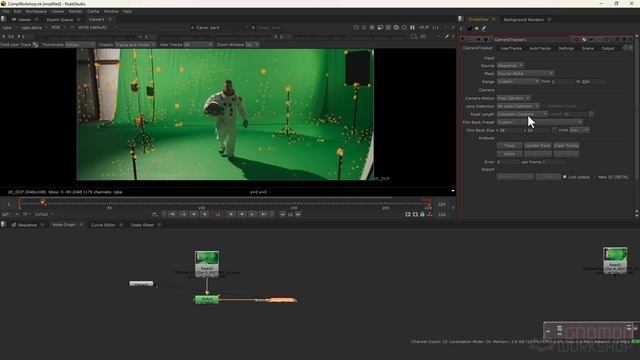Open the Camera Motion dropdown
Viewport: 640px width, 360px height.
point(513,98)
